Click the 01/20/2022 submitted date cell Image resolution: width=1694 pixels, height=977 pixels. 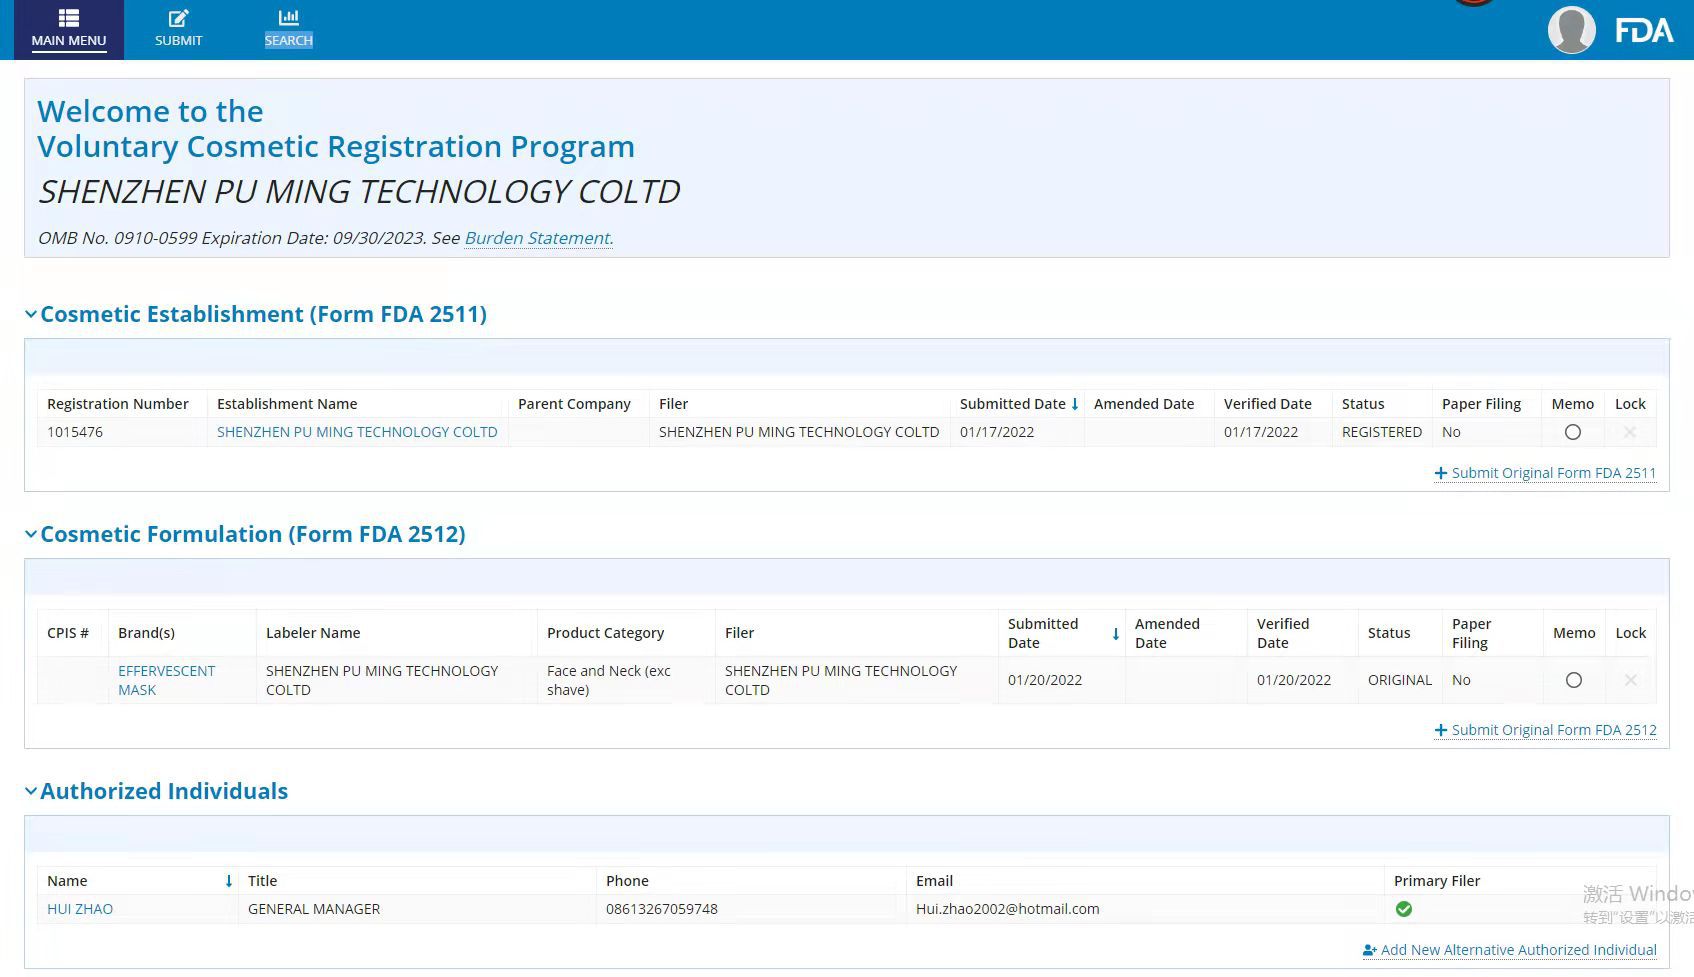pos(1045,680)
